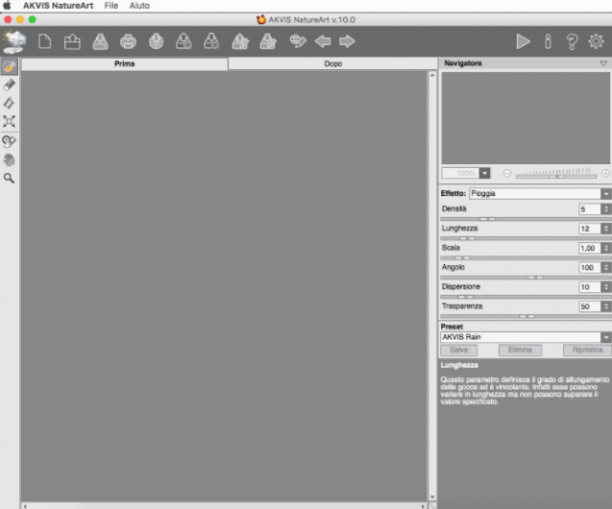
Task: Click the canvas vertical scrollbar down arrow
Action: pos(432,497)
